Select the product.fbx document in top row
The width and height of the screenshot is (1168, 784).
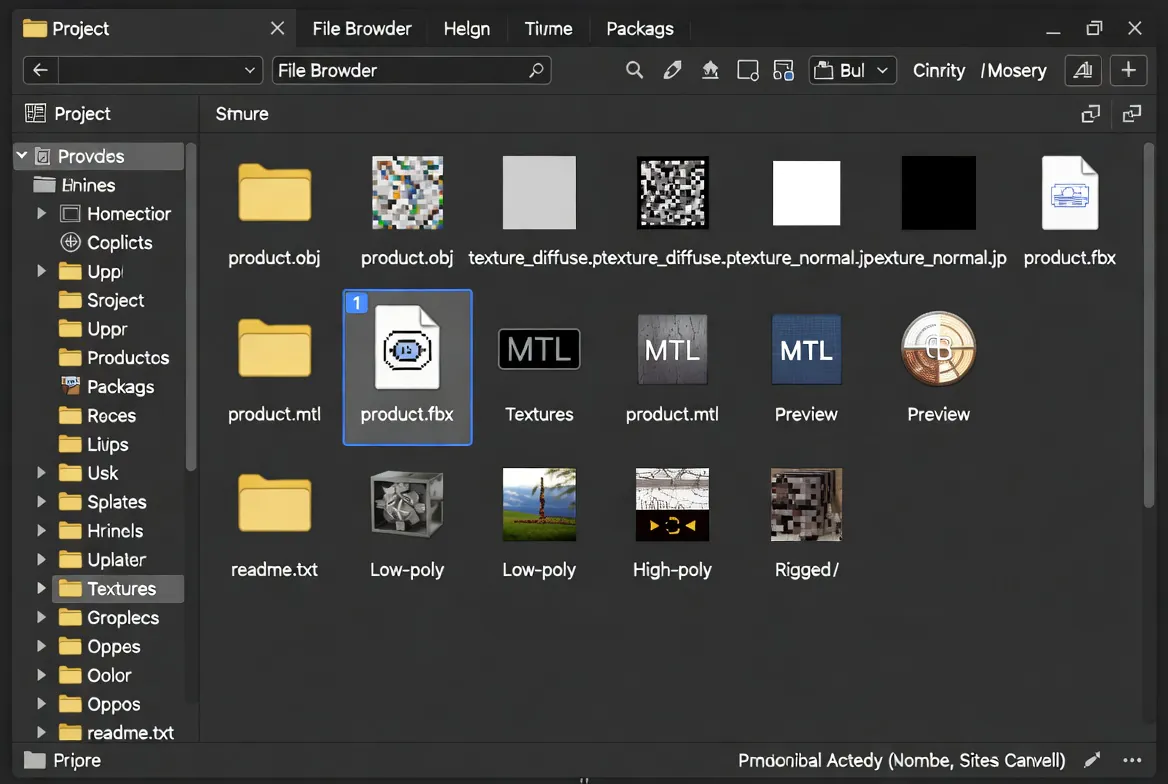(1070, 192)
